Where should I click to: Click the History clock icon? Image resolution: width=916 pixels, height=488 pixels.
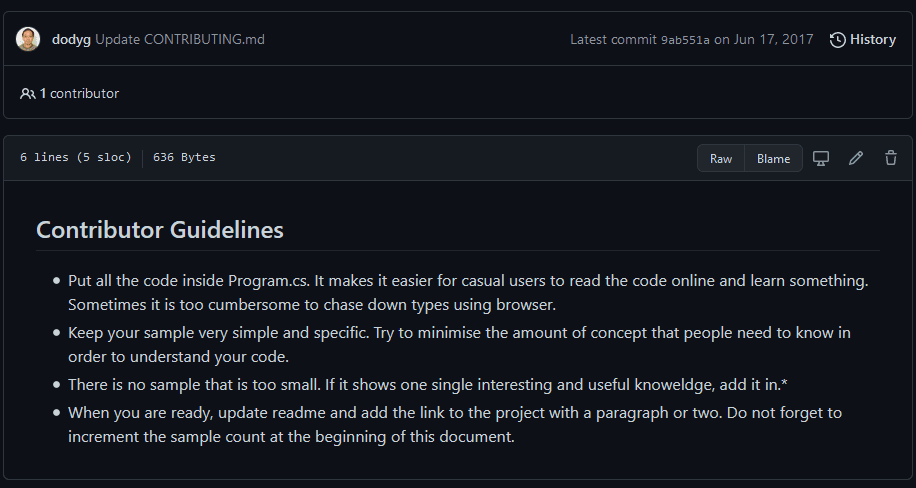click(838, 40)
